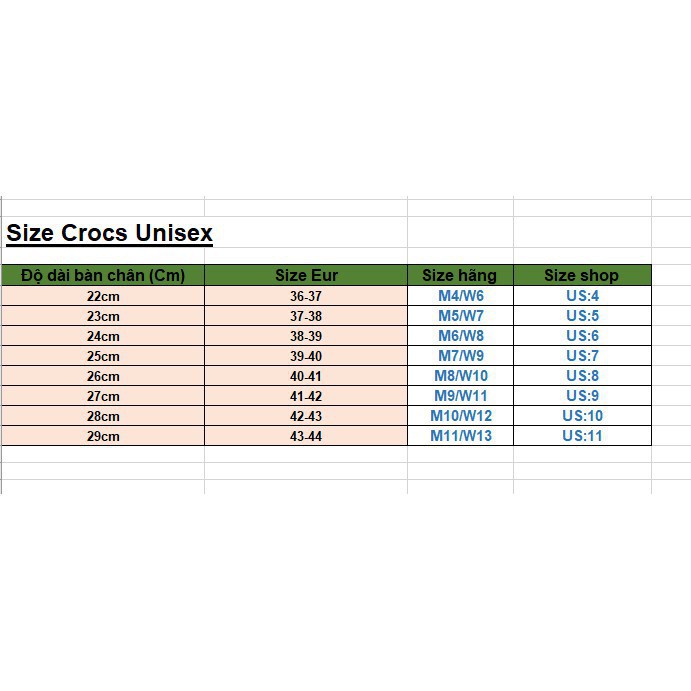
Task: Select the US:4 shop size cell
Action: click(x=582, y=296)
